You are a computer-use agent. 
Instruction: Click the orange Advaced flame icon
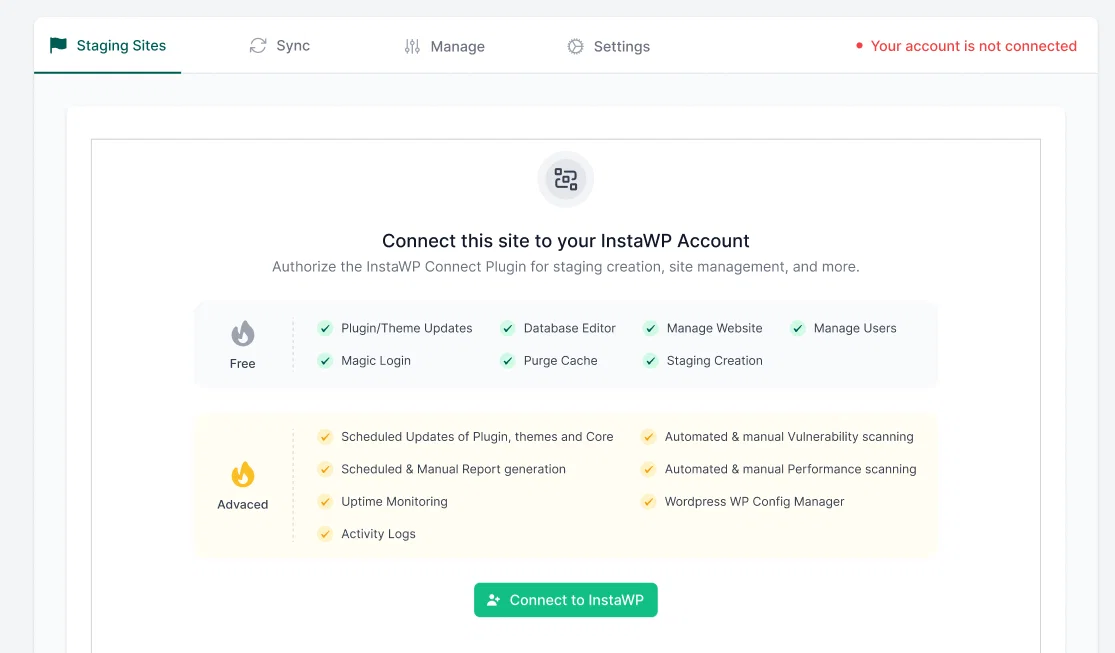point(242,474)
